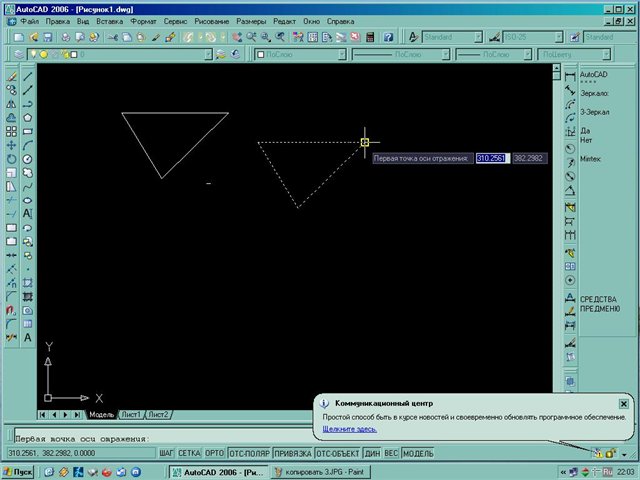Select the Erase modify tool
Viewport: 640px width, 480px height.
tap(11, 75)
